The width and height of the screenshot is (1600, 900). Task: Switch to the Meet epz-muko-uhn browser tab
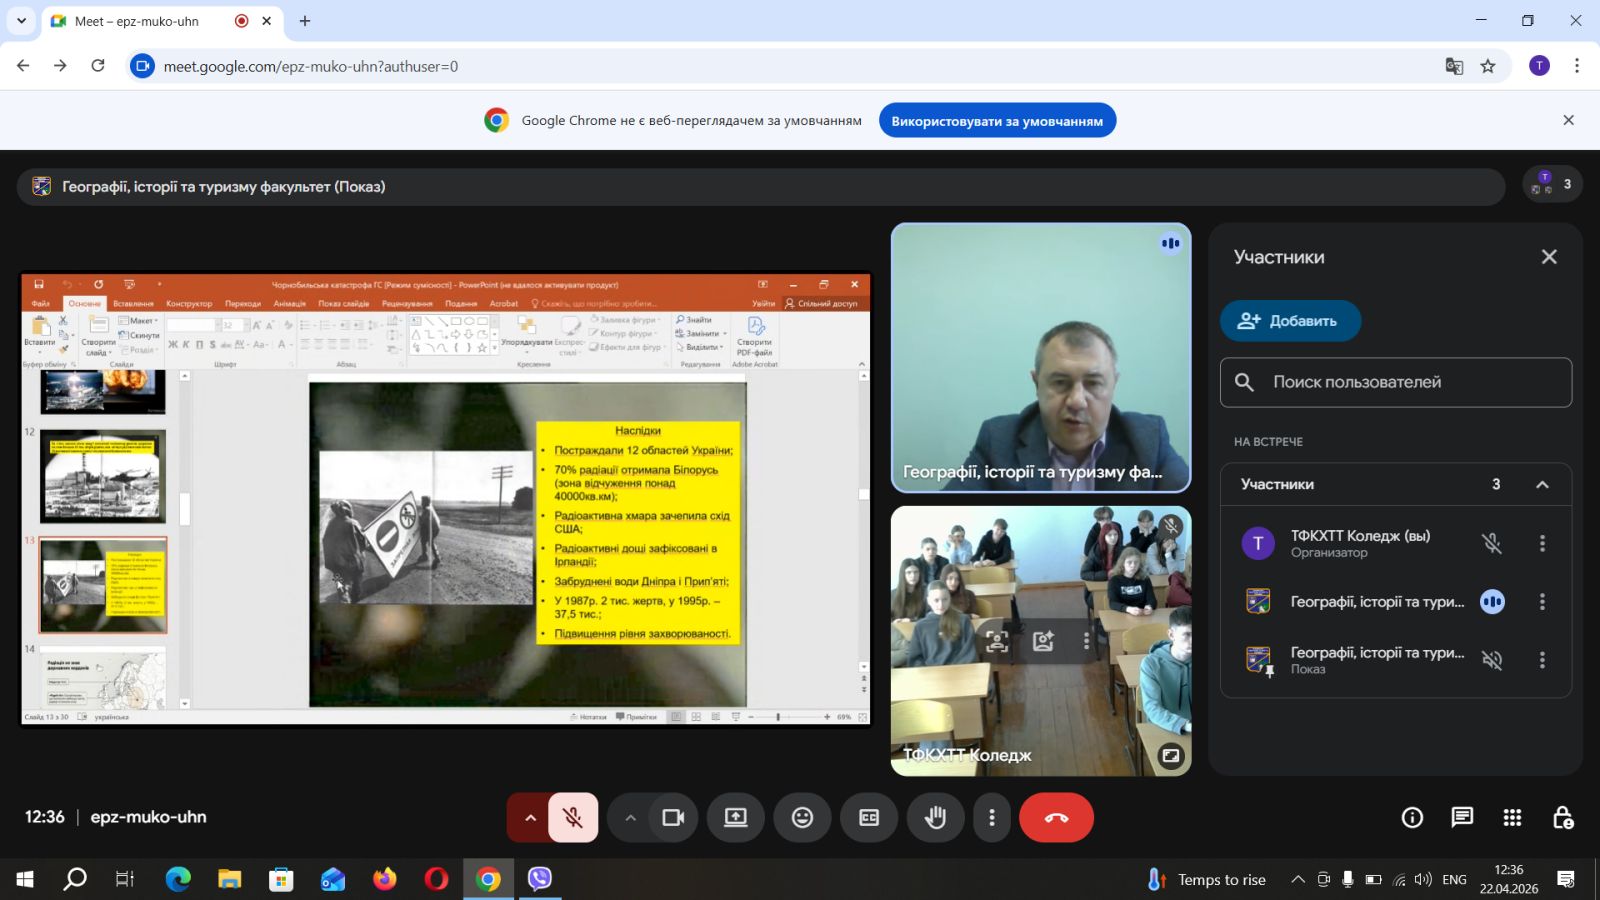point(137,21)
